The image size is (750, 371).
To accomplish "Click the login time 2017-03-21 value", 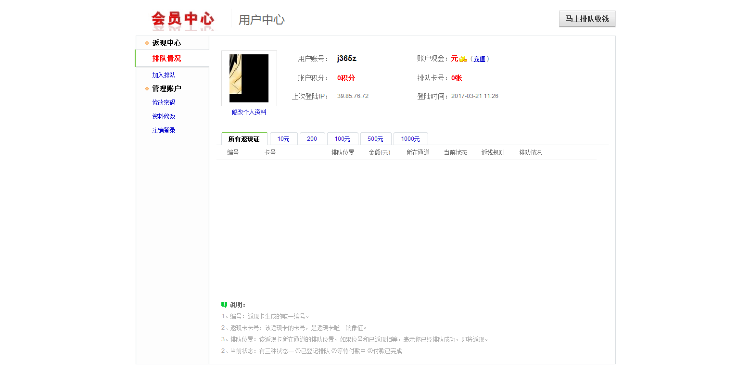I will pyautogui.click(x=475, y=96).
